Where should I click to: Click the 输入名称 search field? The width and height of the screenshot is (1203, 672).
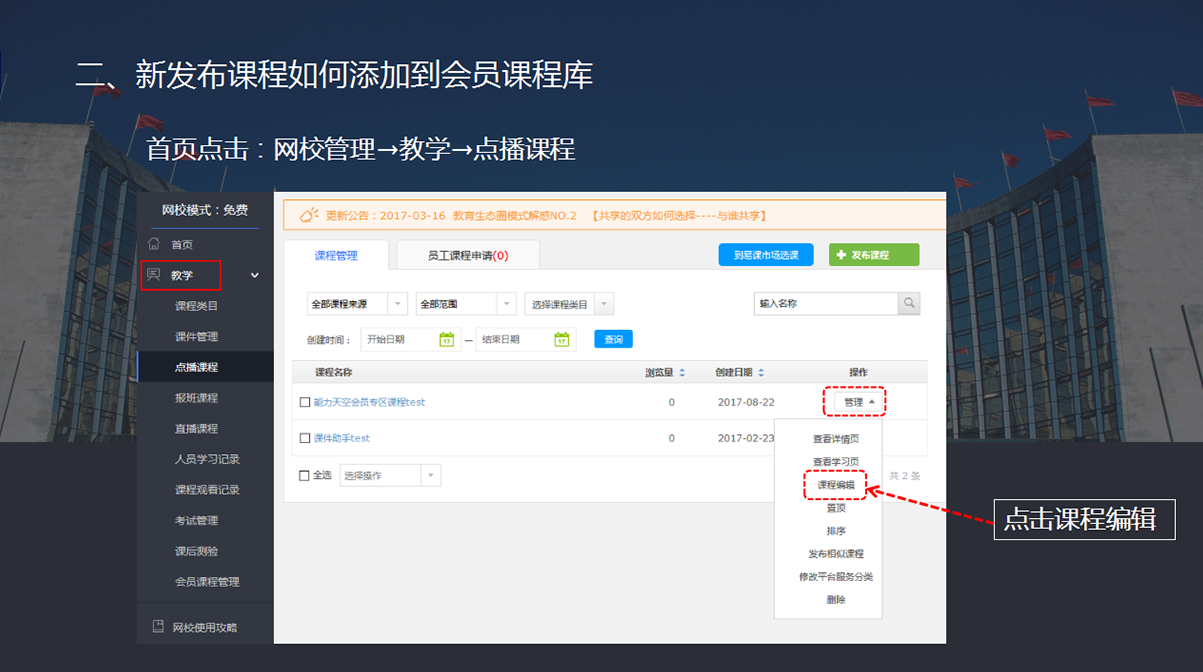tap(825, 303)
